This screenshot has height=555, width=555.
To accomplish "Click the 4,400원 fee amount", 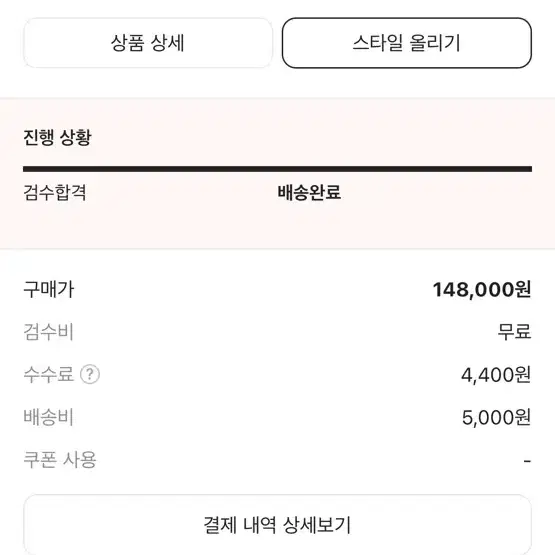I will [x=496, y=374].
